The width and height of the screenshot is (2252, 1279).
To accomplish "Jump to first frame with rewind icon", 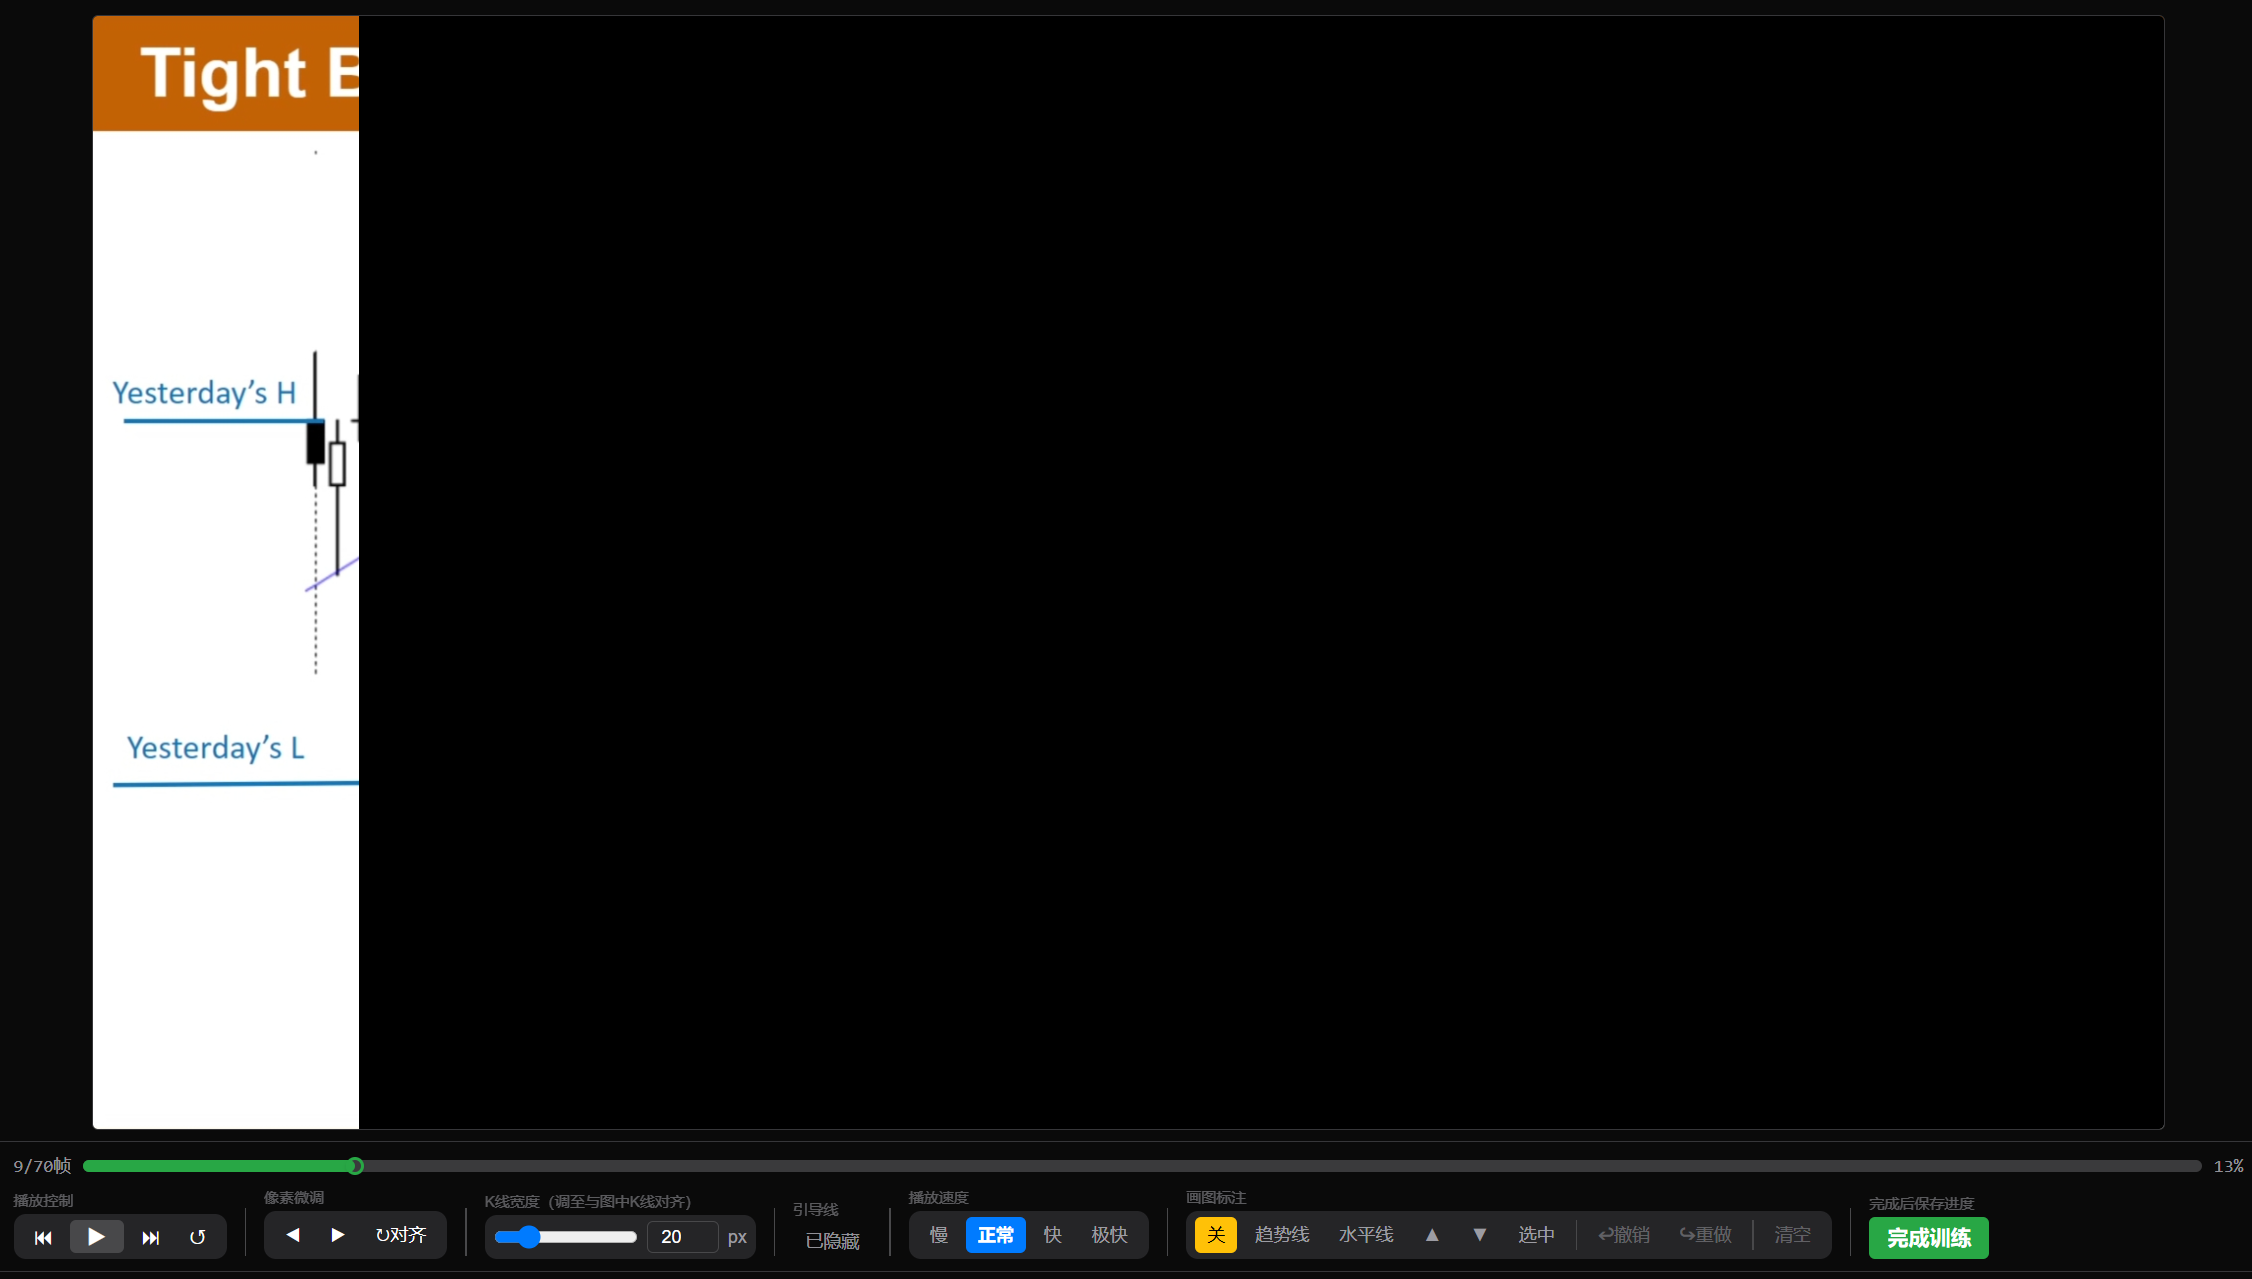I will pos(43,1237).
